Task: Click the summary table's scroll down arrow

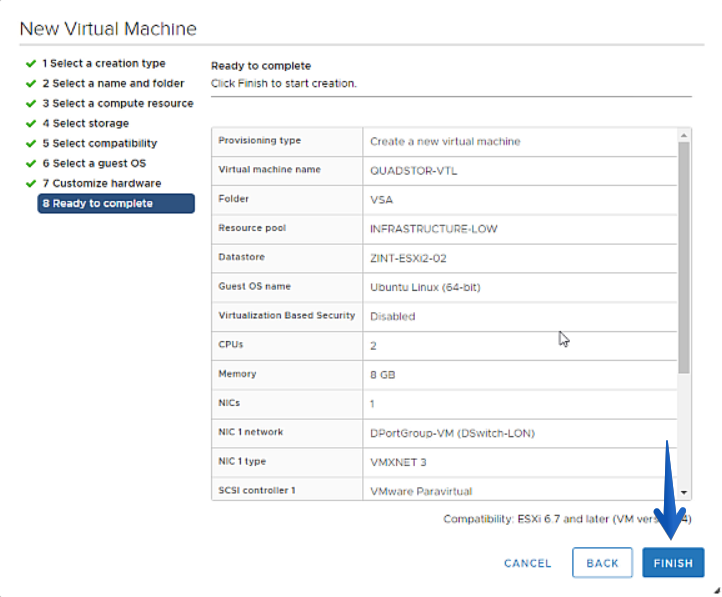Action: (684, 492)
